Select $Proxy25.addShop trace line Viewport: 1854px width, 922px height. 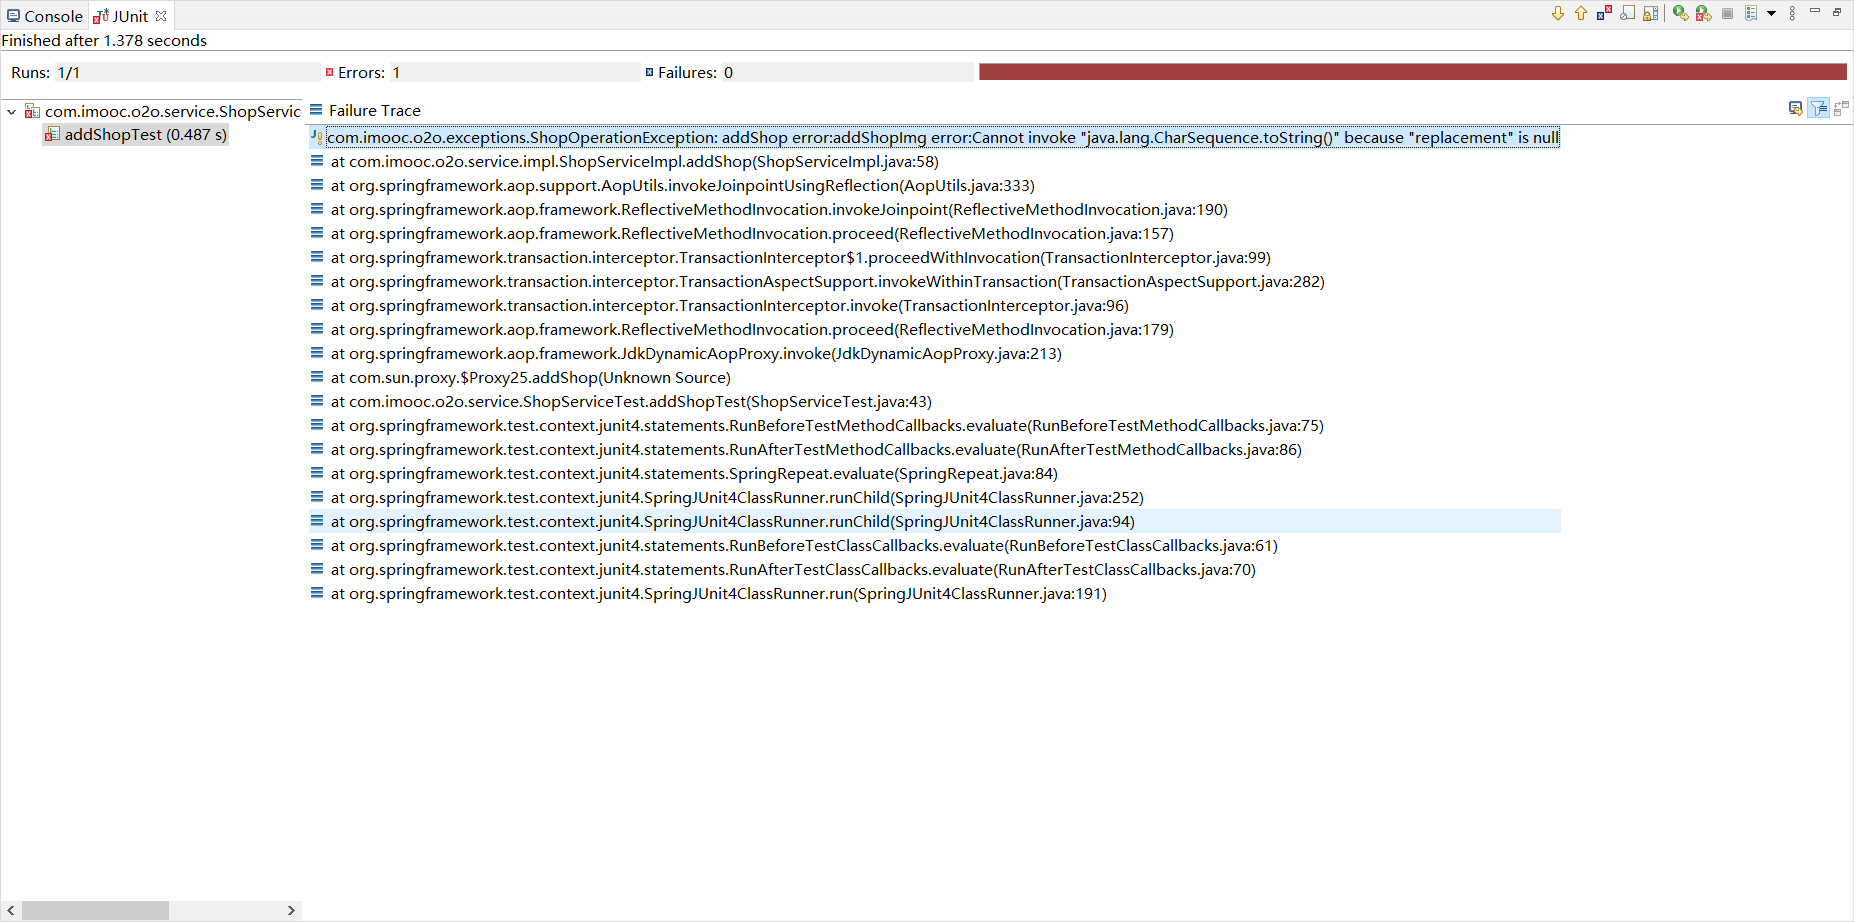(x=530, y=377)
